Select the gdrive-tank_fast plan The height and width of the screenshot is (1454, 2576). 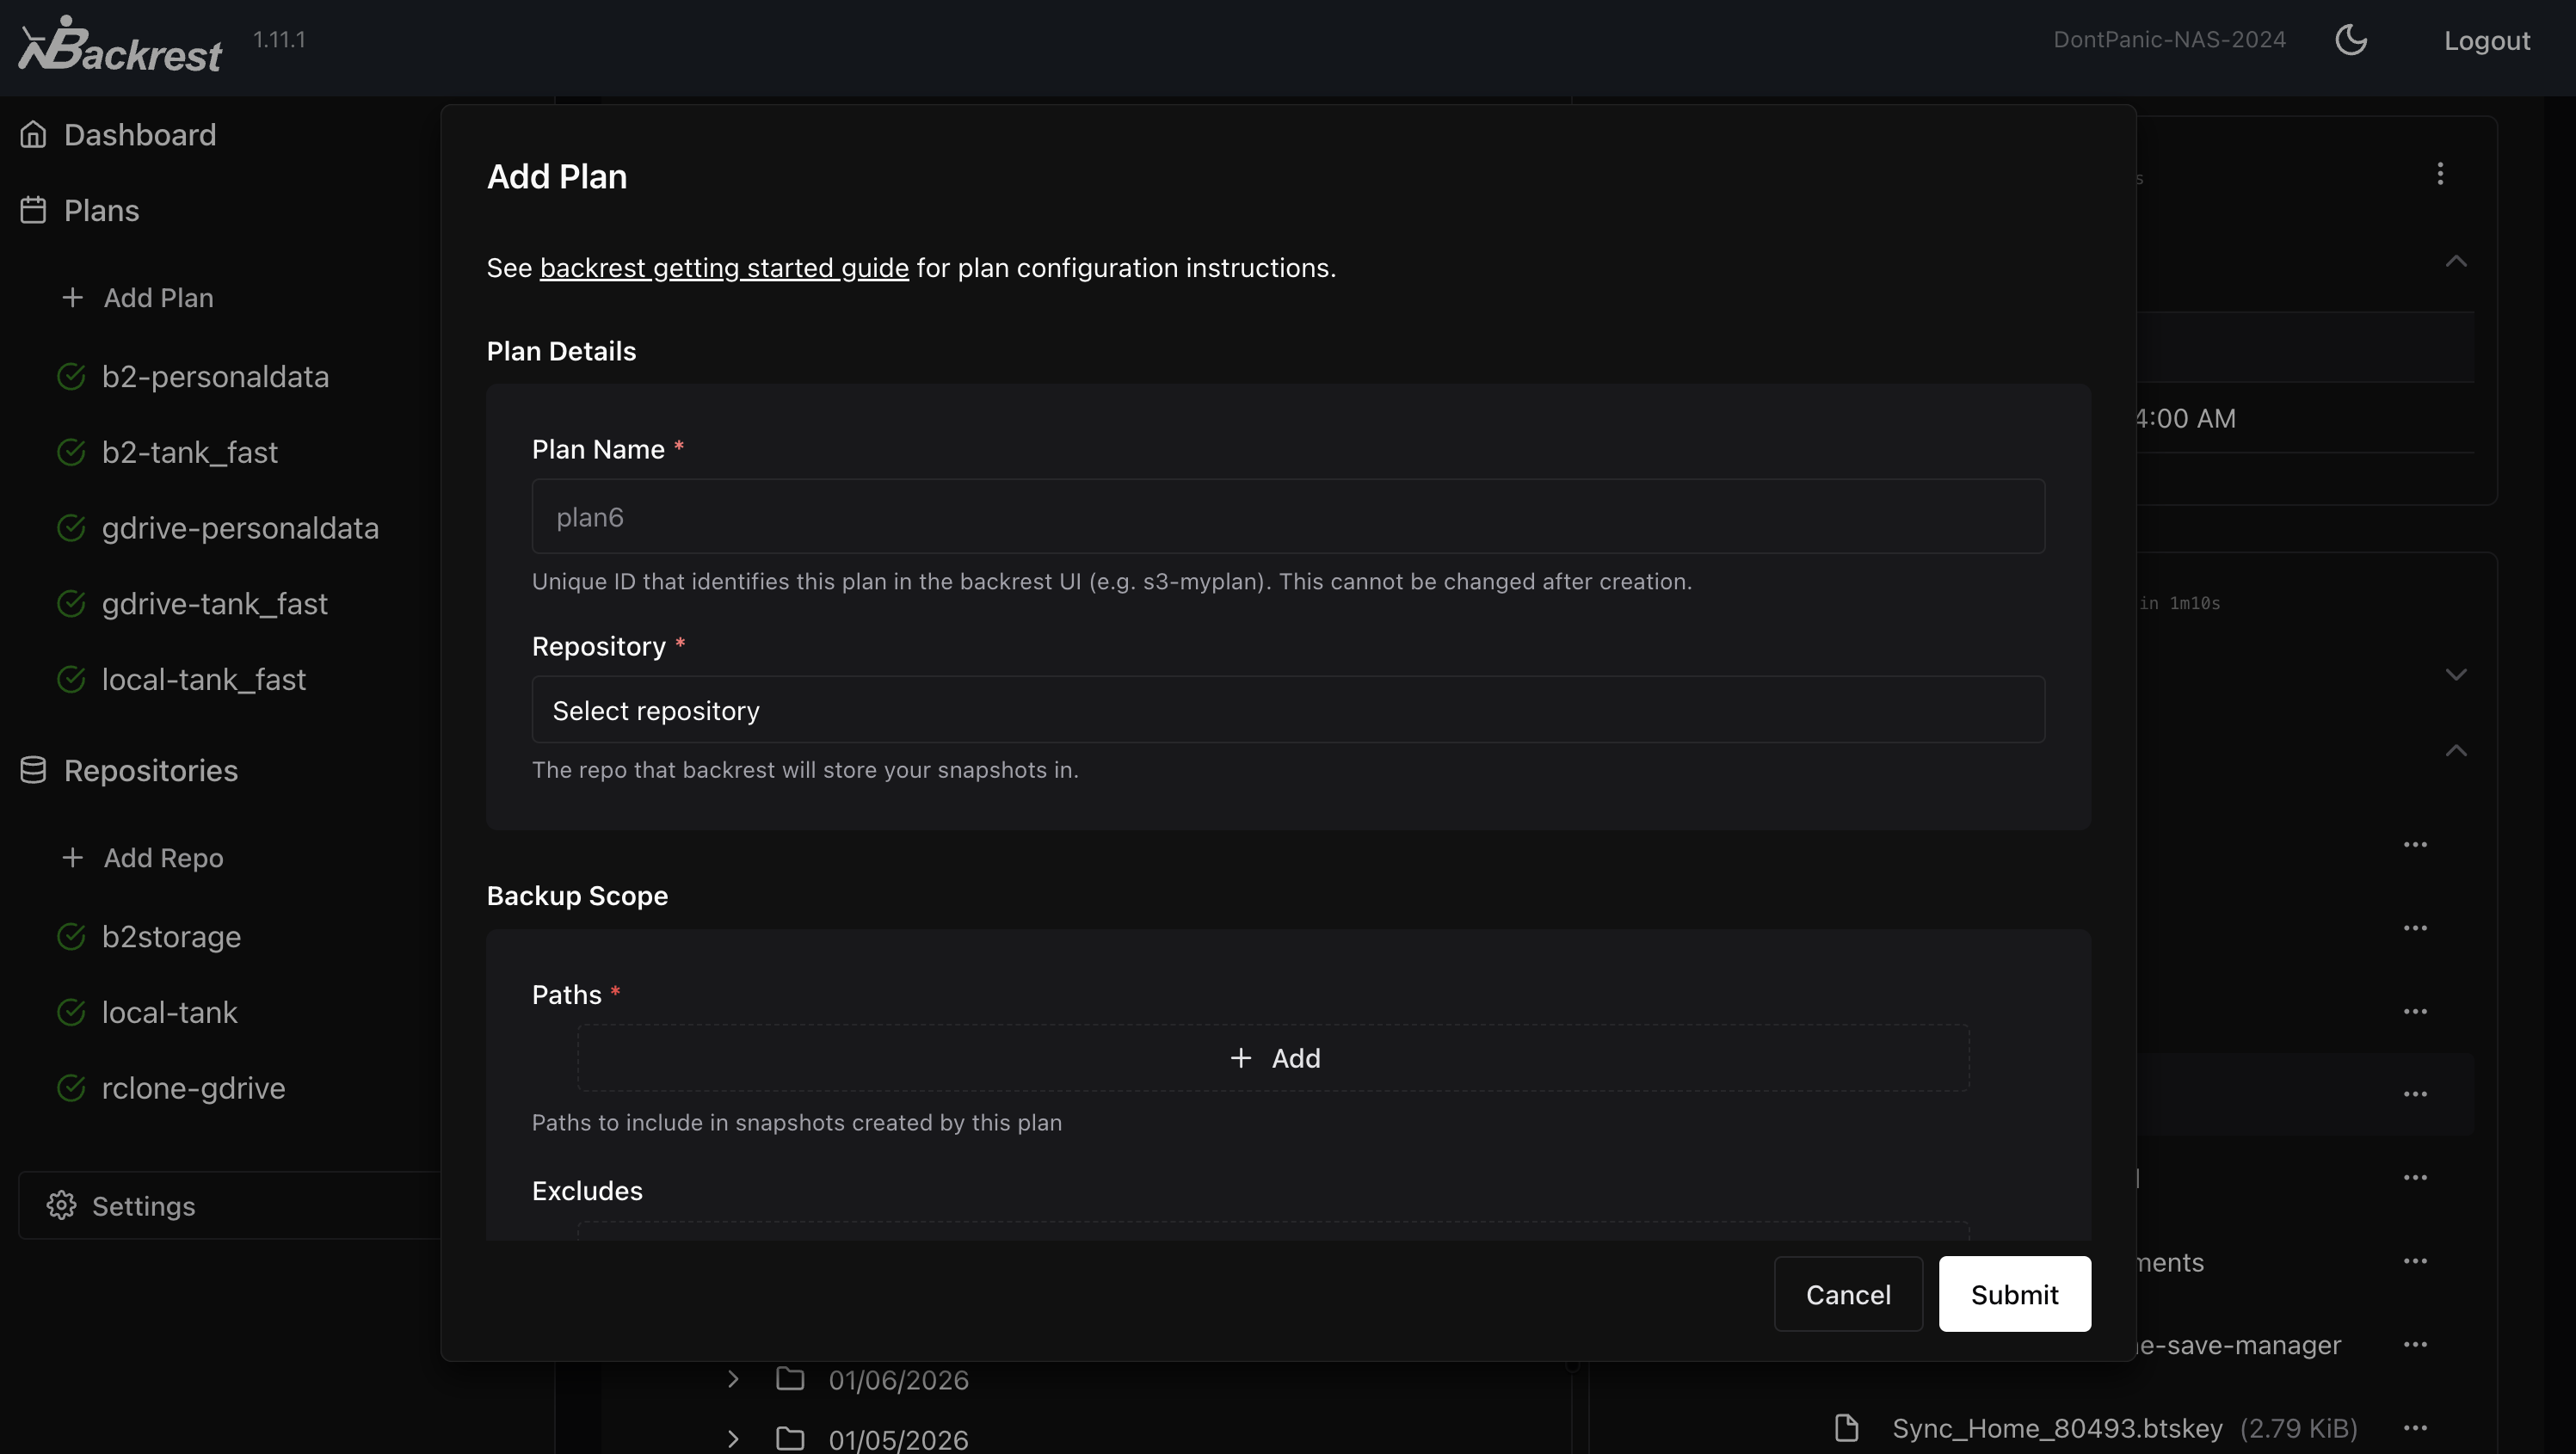214,604
